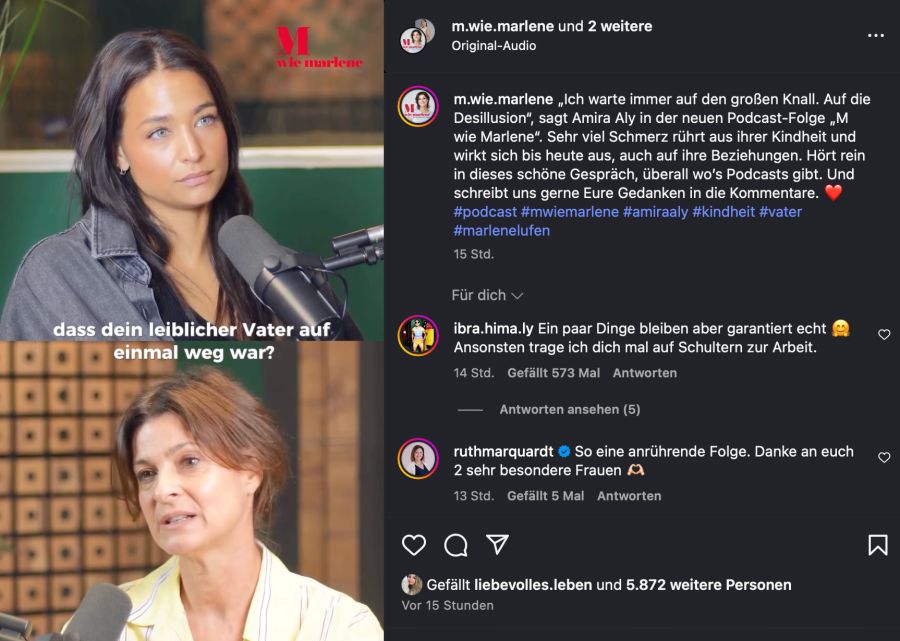Image resolution: width=900 pixels, height=641 pixels.
Task: Reply to ruthmarquardt's comment via 'Antworten'
Action: coord(629,496)
